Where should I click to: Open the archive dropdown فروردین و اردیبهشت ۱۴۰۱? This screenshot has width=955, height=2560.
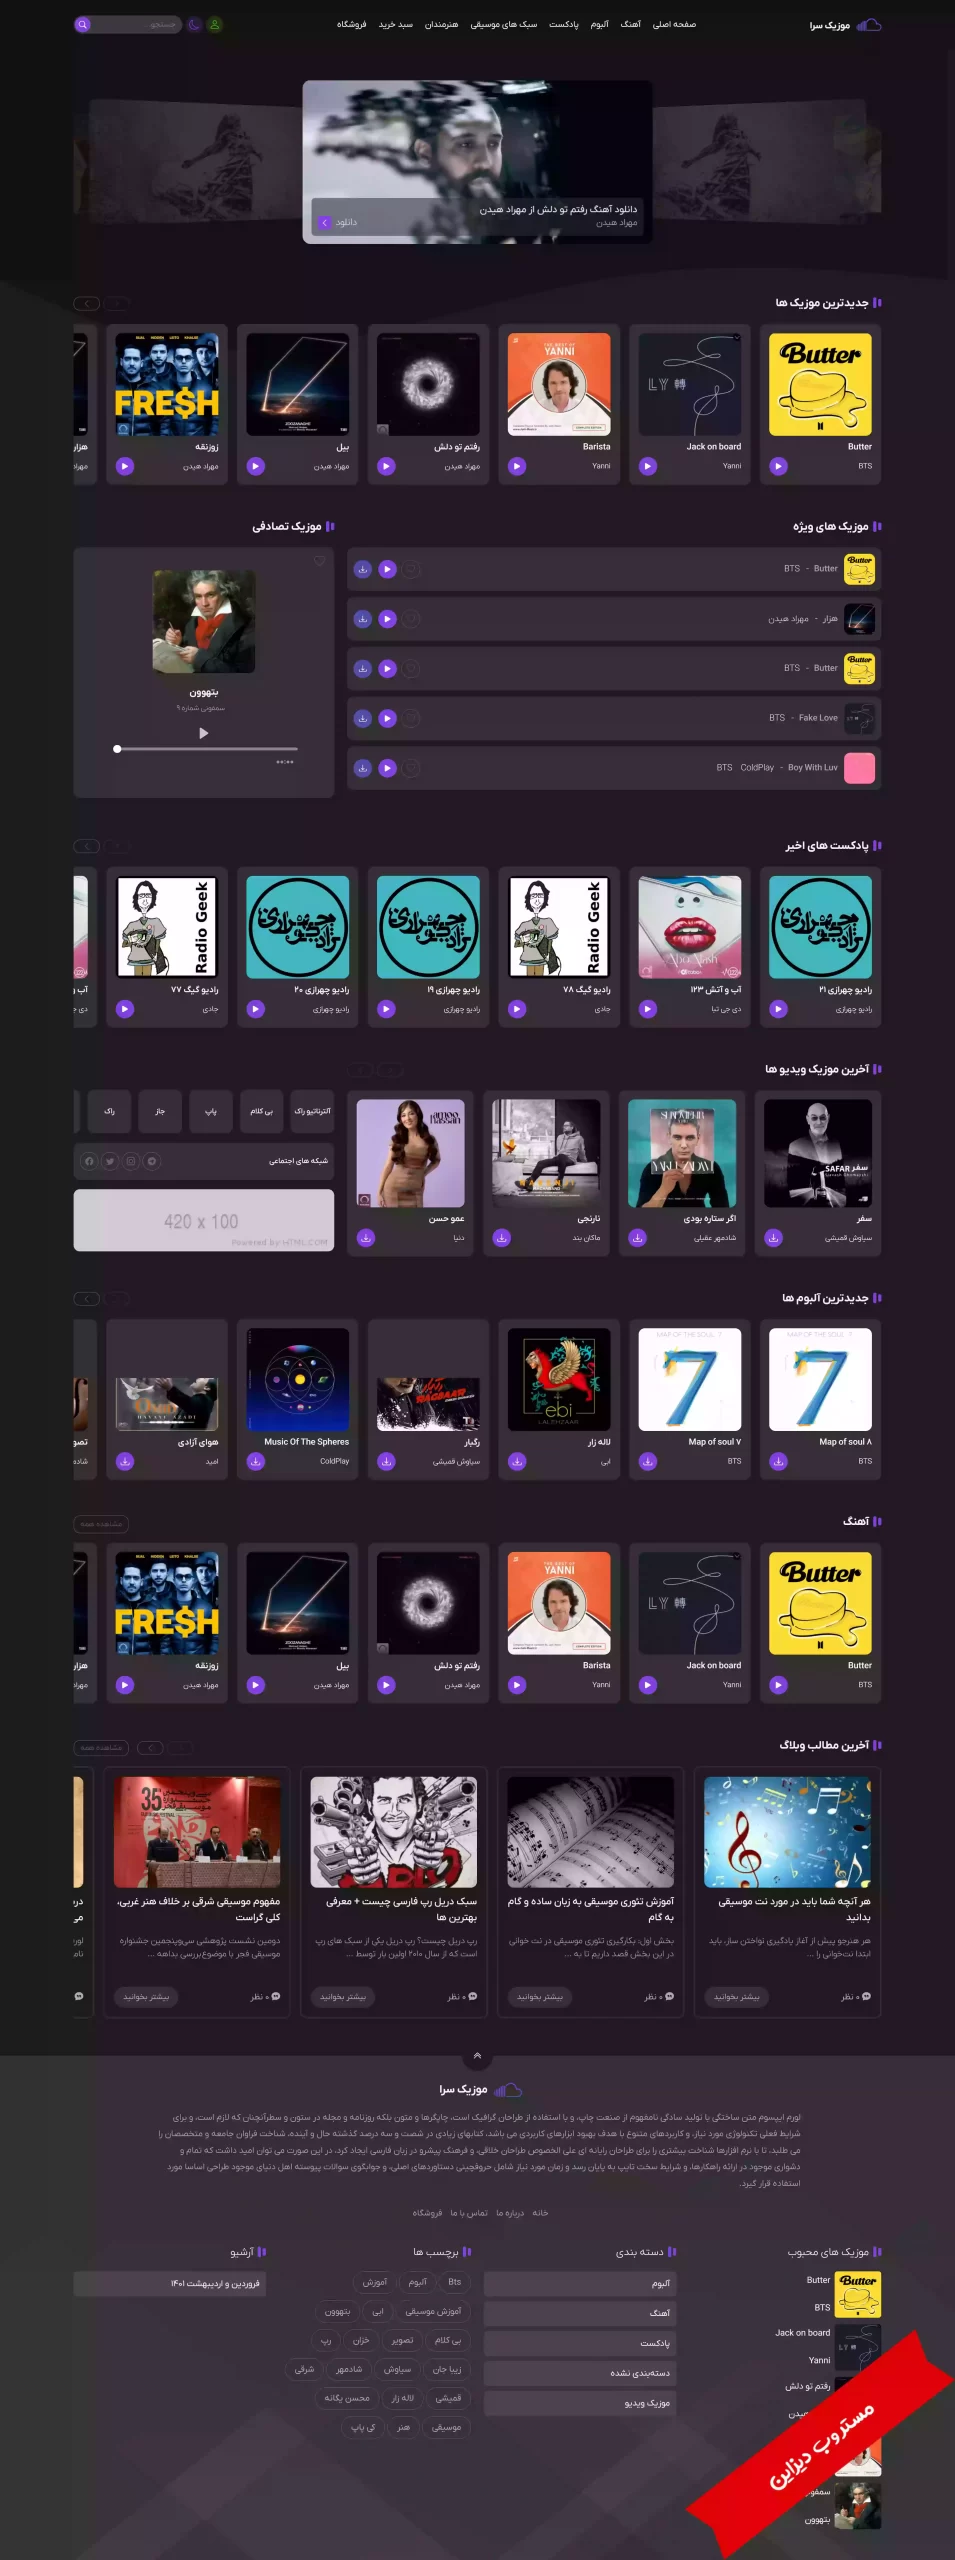point(169,2283)
